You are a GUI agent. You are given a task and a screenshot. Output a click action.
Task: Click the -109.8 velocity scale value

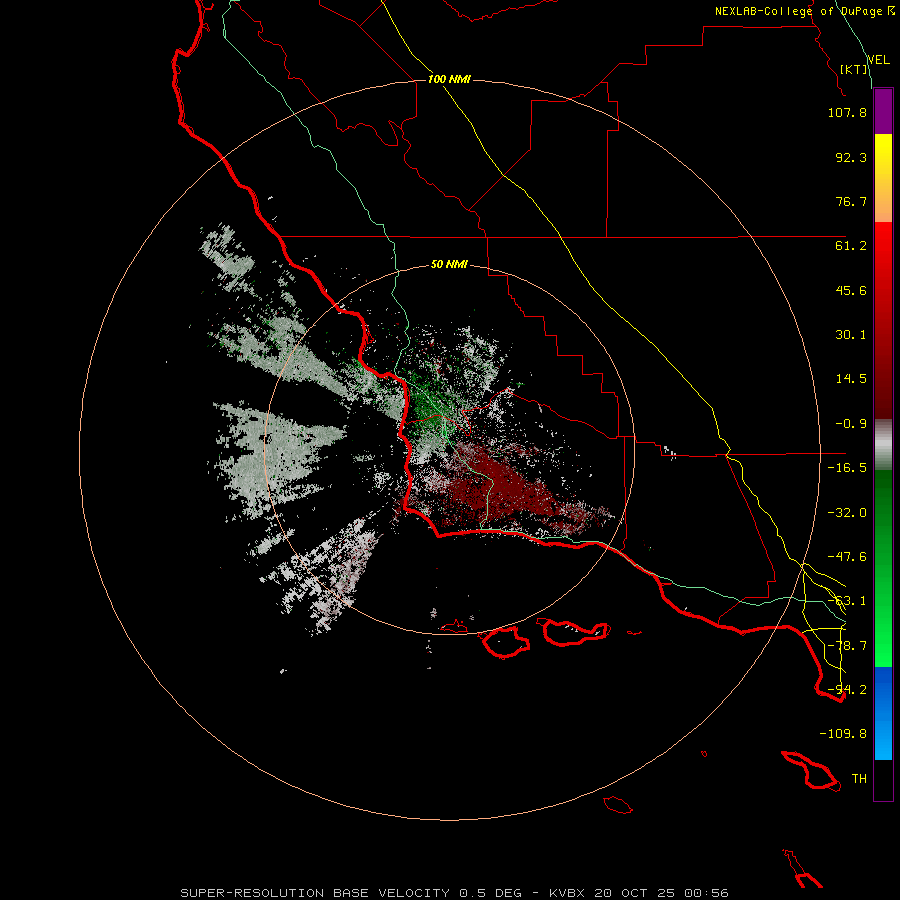[843, 734]
